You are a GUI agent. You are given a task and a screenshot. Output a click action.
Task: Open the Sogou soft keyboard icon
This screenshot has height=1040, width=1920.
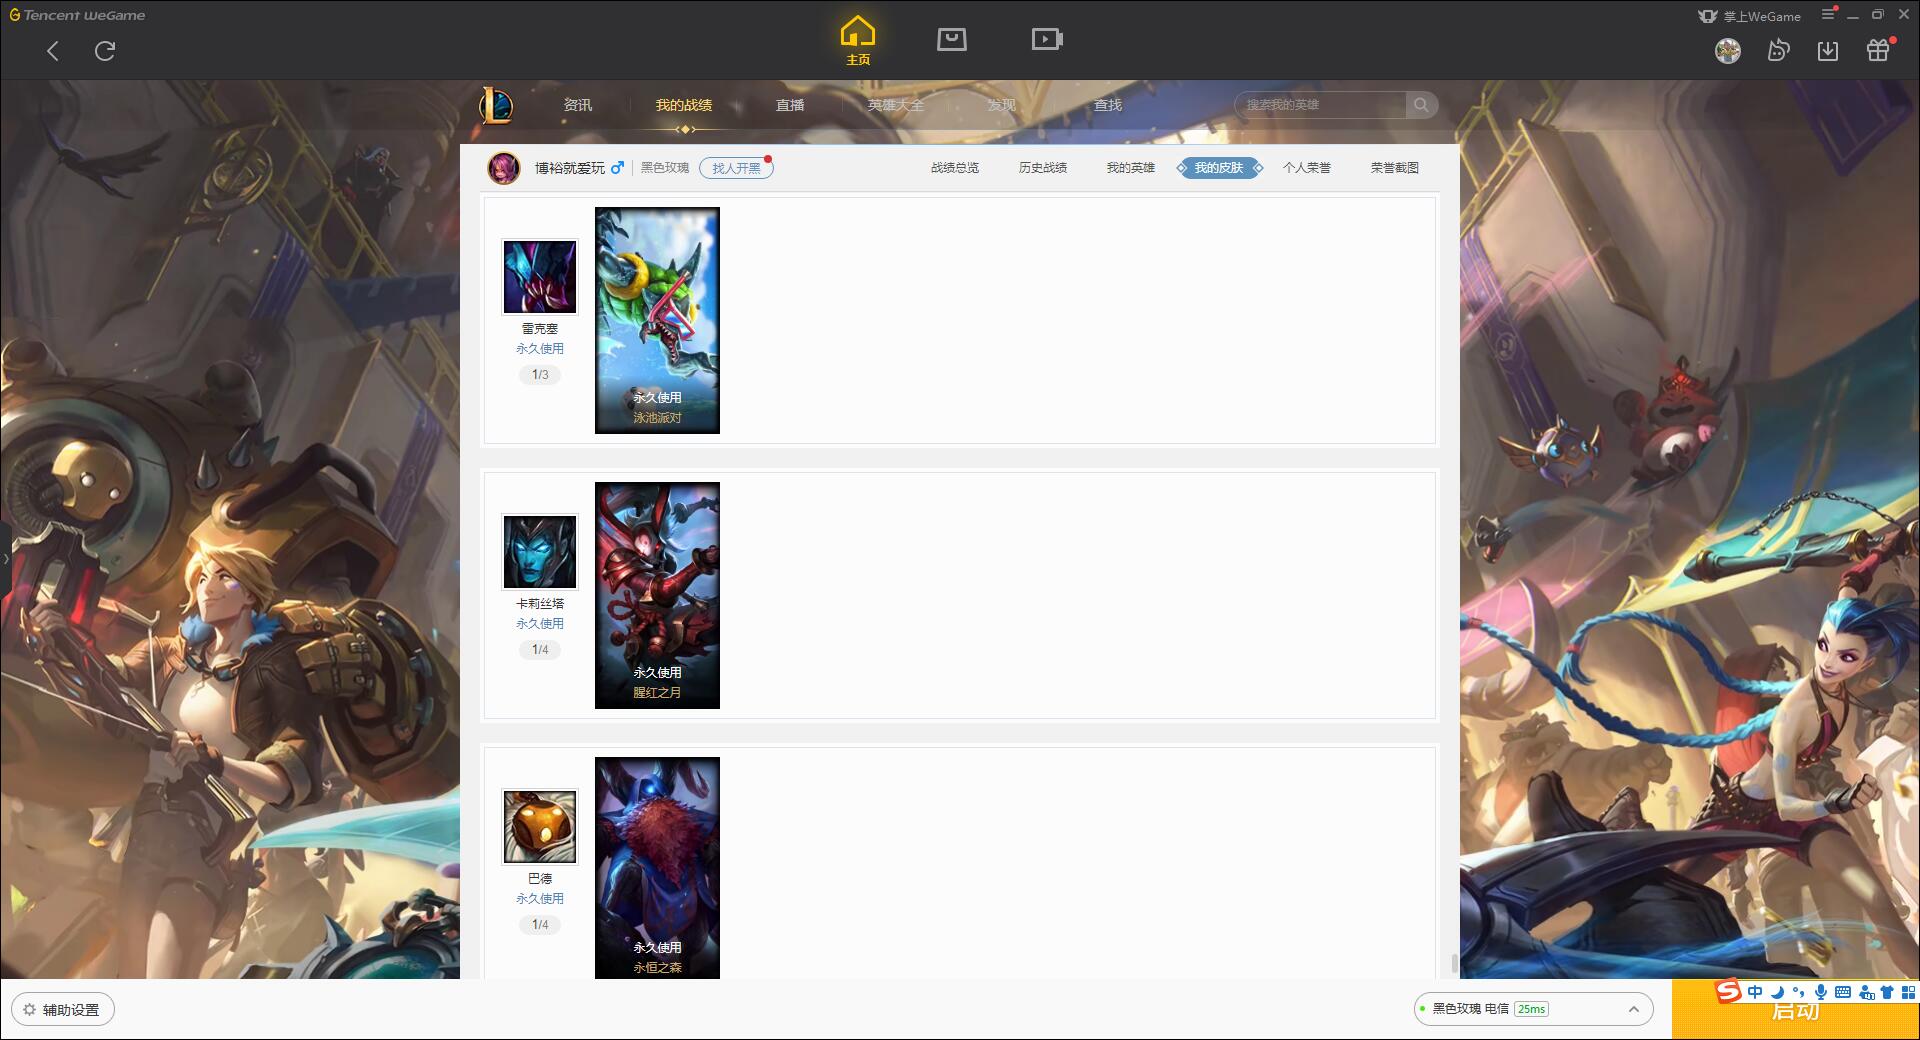(1843, 992)
